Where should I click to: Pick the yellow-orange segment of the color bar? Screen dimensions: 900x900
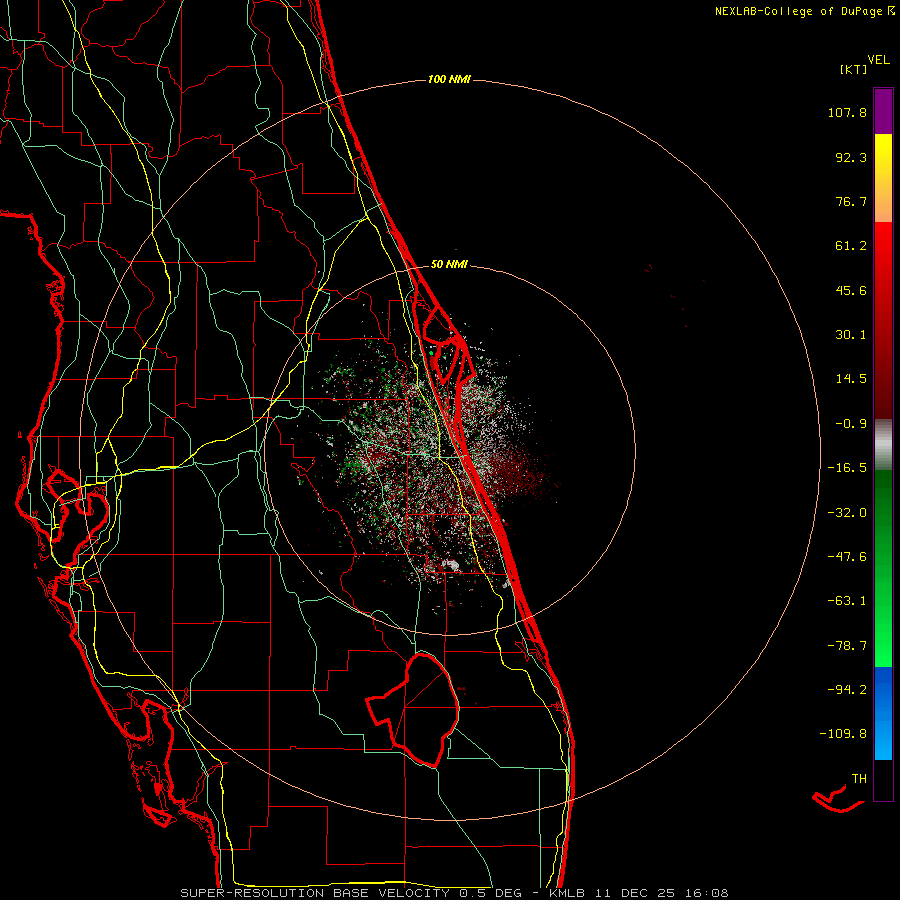[883, 178]
